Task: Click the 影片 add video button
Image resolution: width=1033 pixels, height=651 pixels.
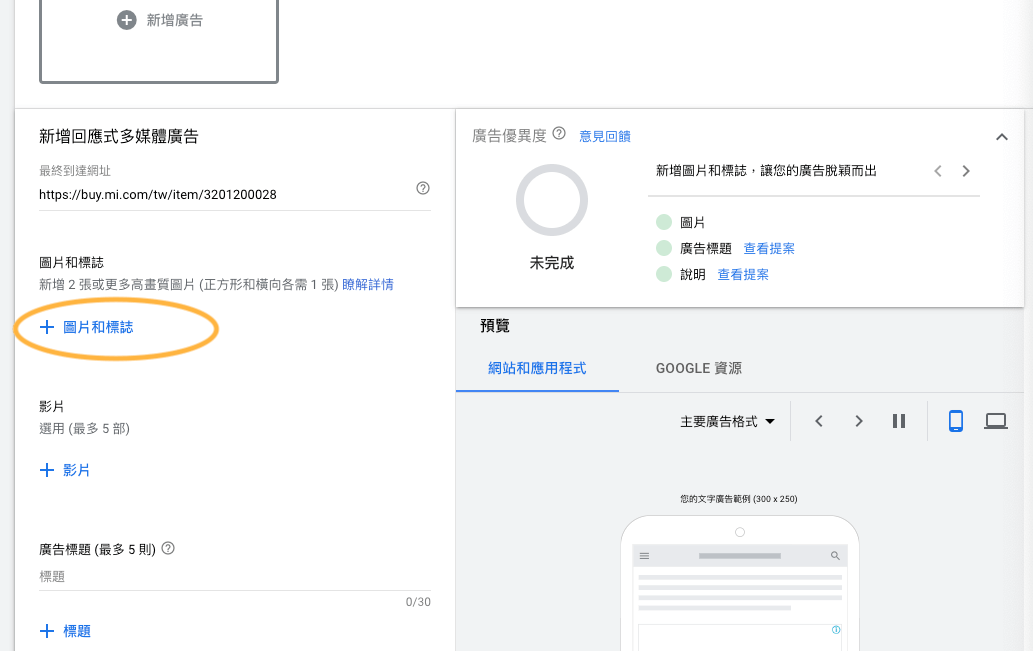Action: point(65,470)
